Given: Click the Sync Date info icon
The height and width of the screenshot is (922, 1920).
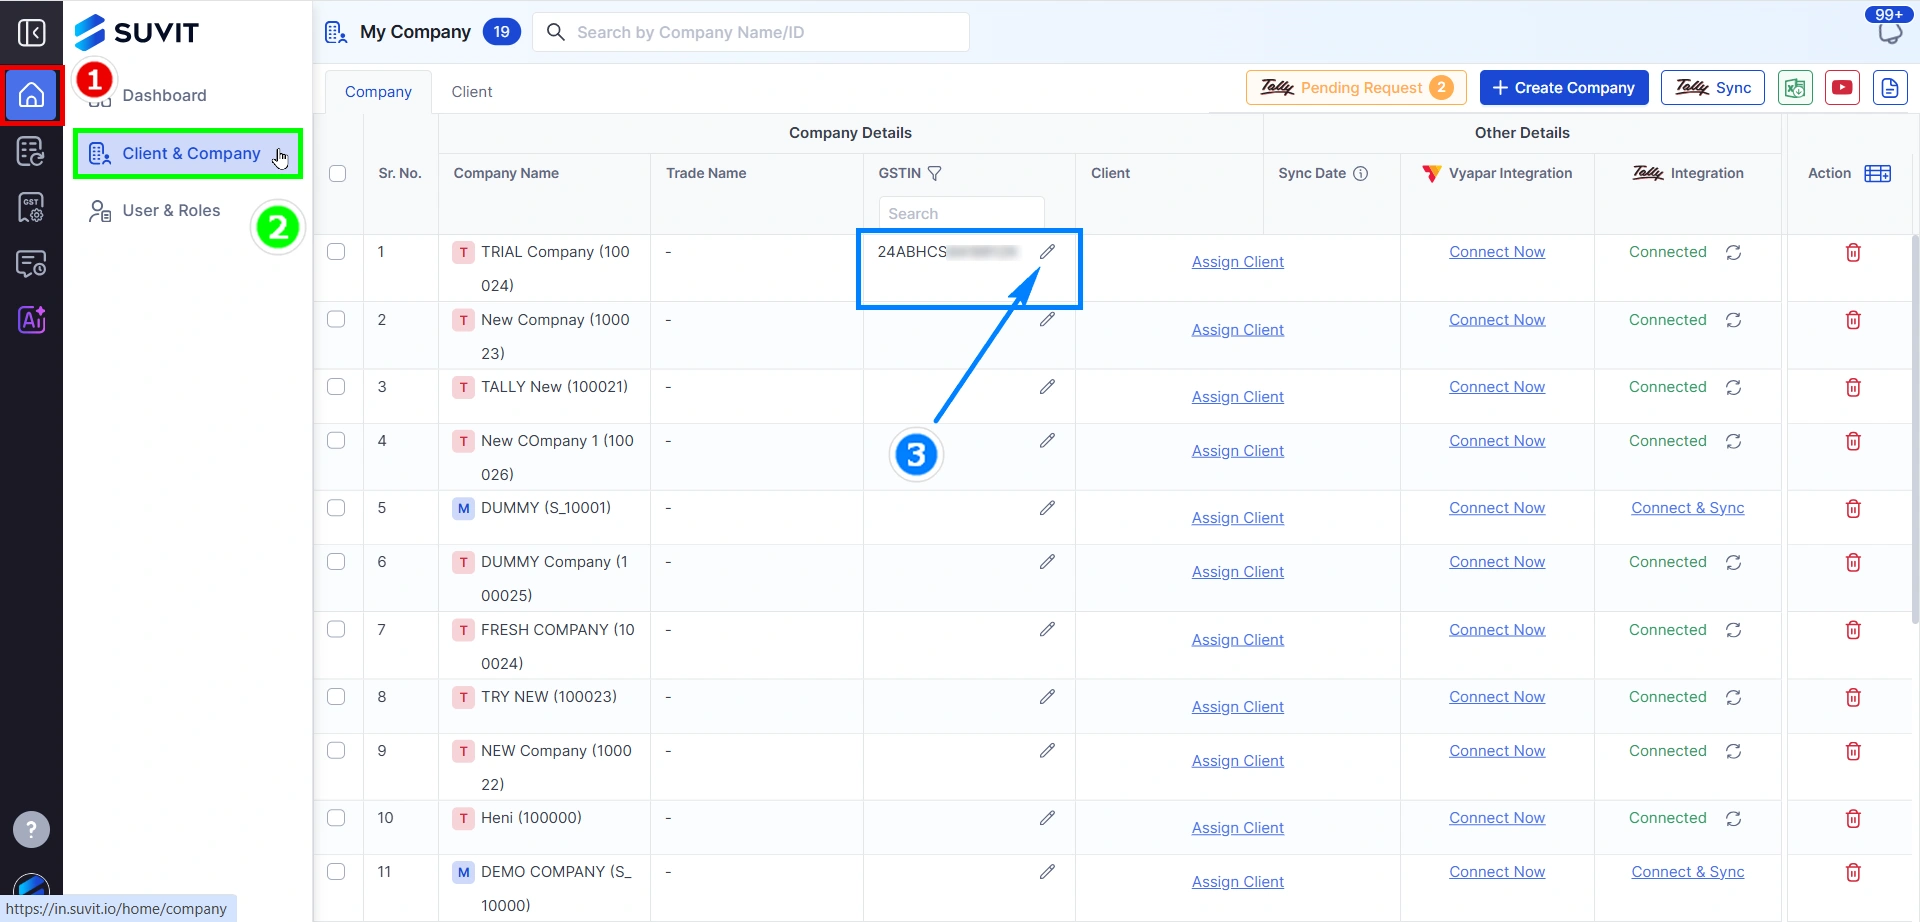Looking at the screenshot, I should pos(1360,173).
